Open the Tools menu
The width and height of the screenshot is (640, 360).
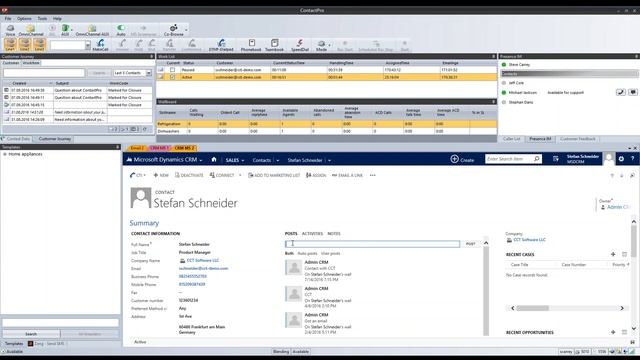(42, 18)
